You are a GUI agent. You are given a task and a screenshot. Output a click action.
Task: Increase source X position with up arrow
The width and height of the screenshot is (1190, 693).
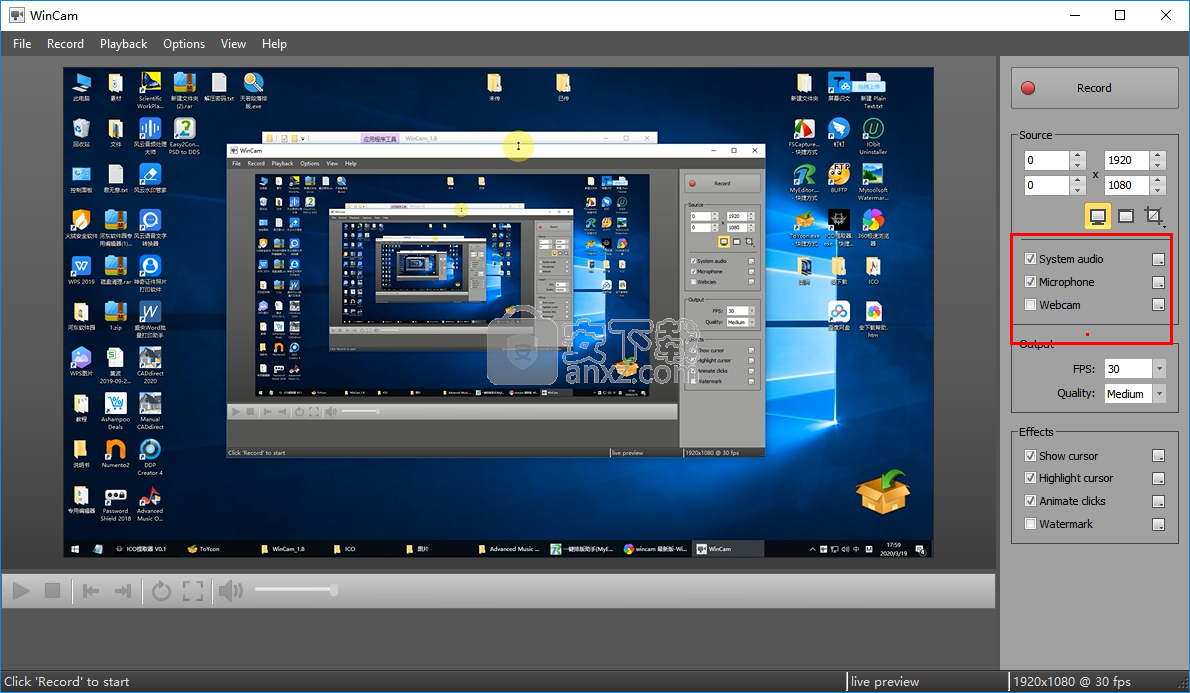pos(1078,156)
